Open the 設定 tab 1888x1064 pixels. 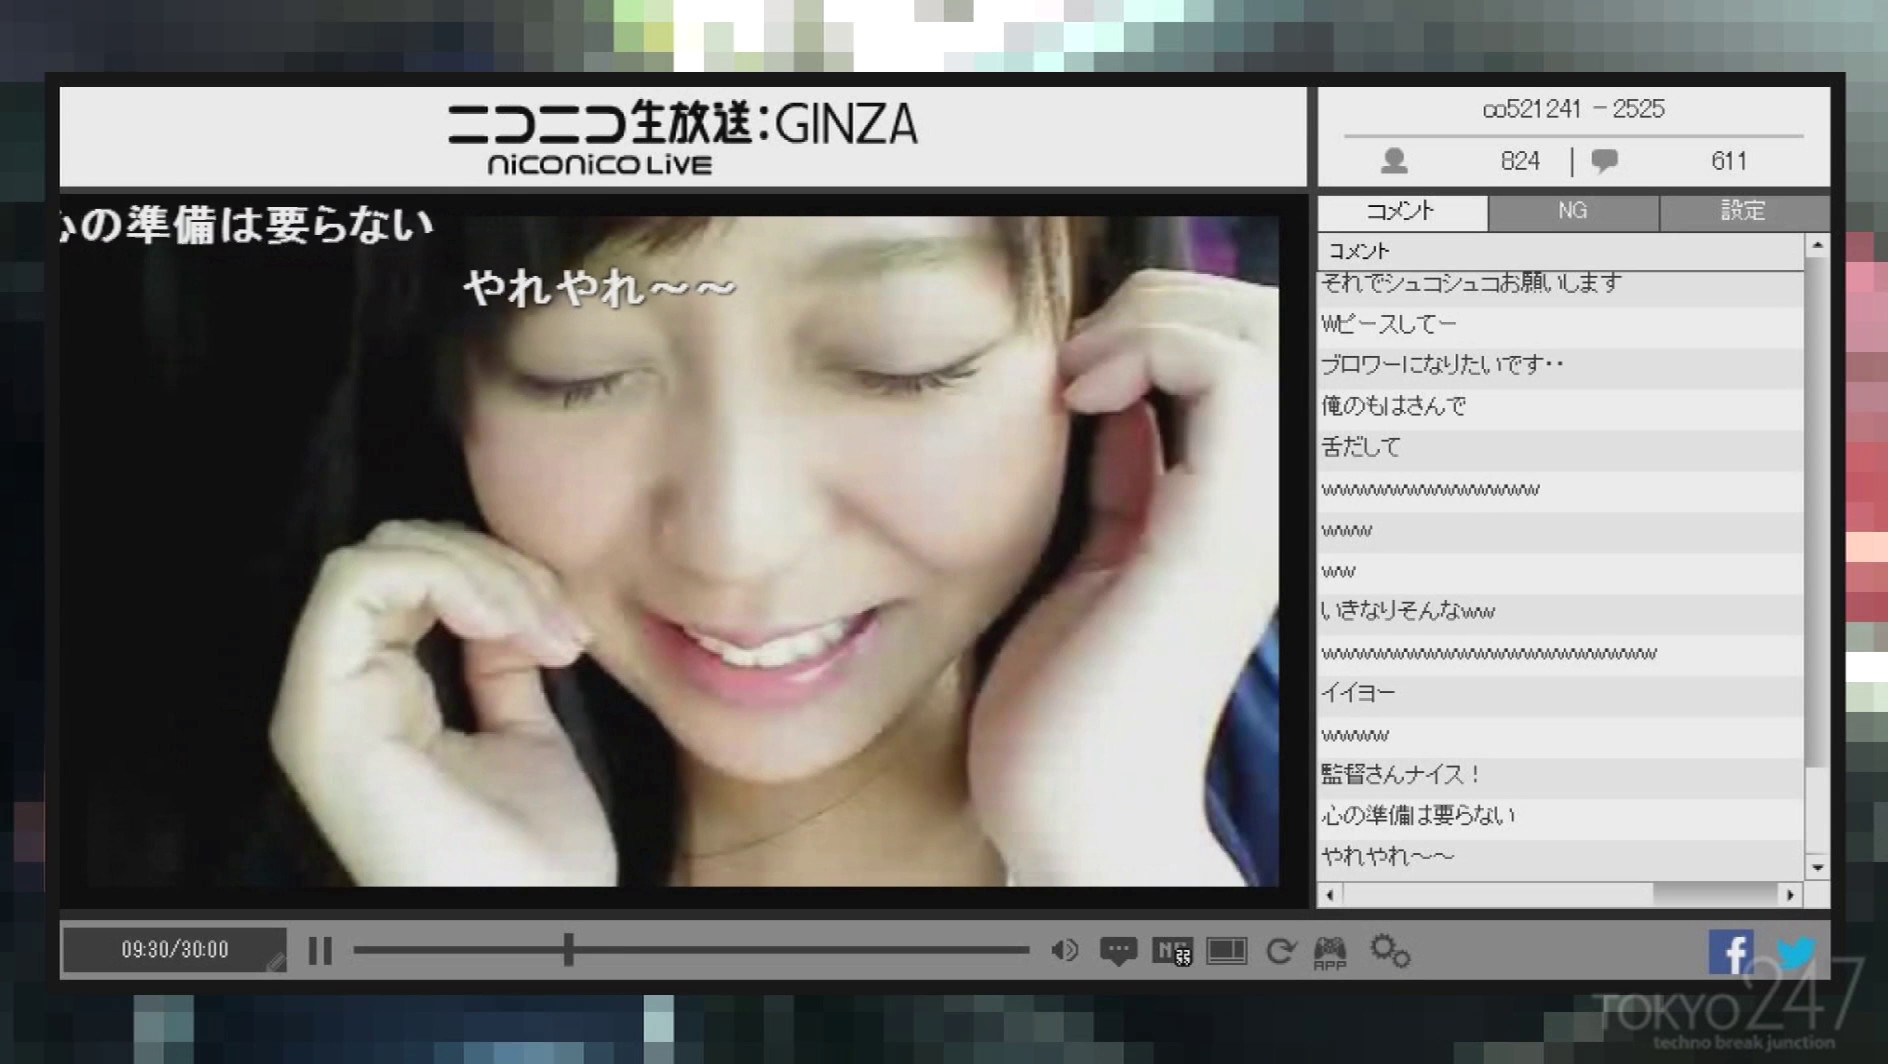[1744, 211]
